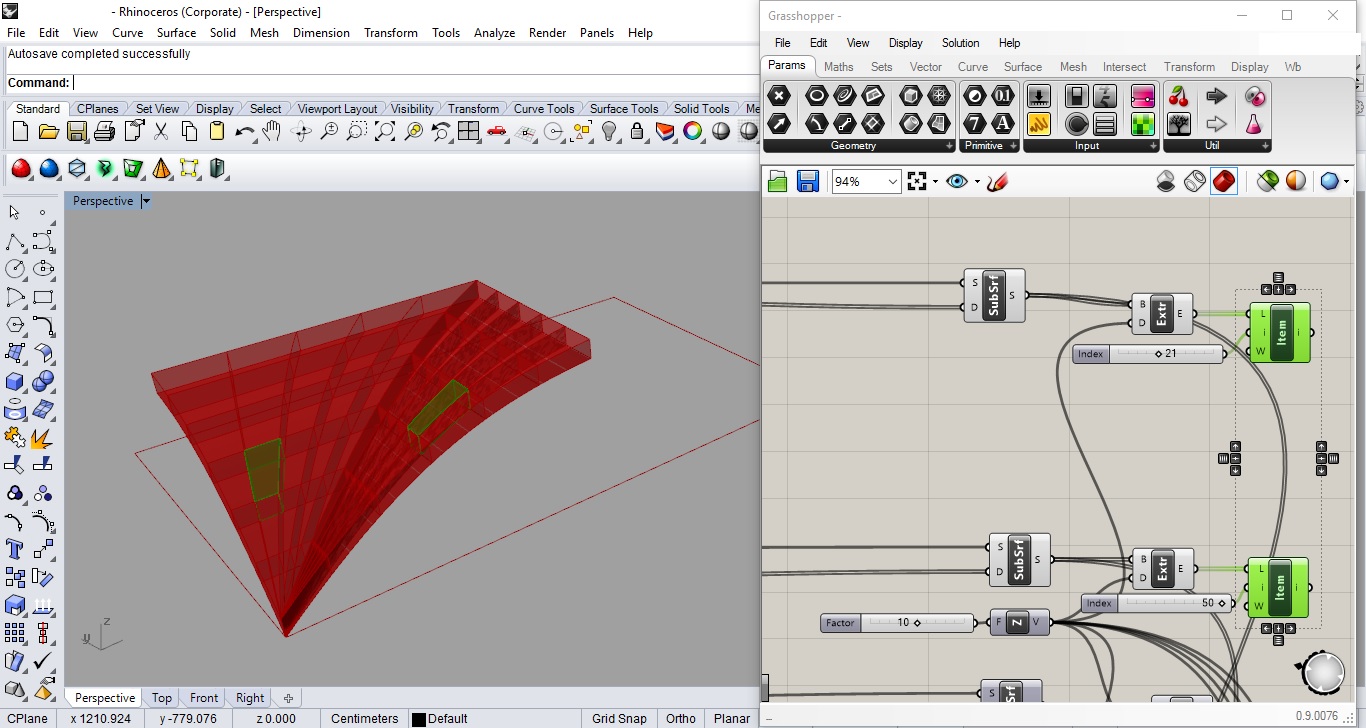The image size is (1366, 728).
Task: Switch to the Curve Tools toolbar tab
Action: (544, 108)
